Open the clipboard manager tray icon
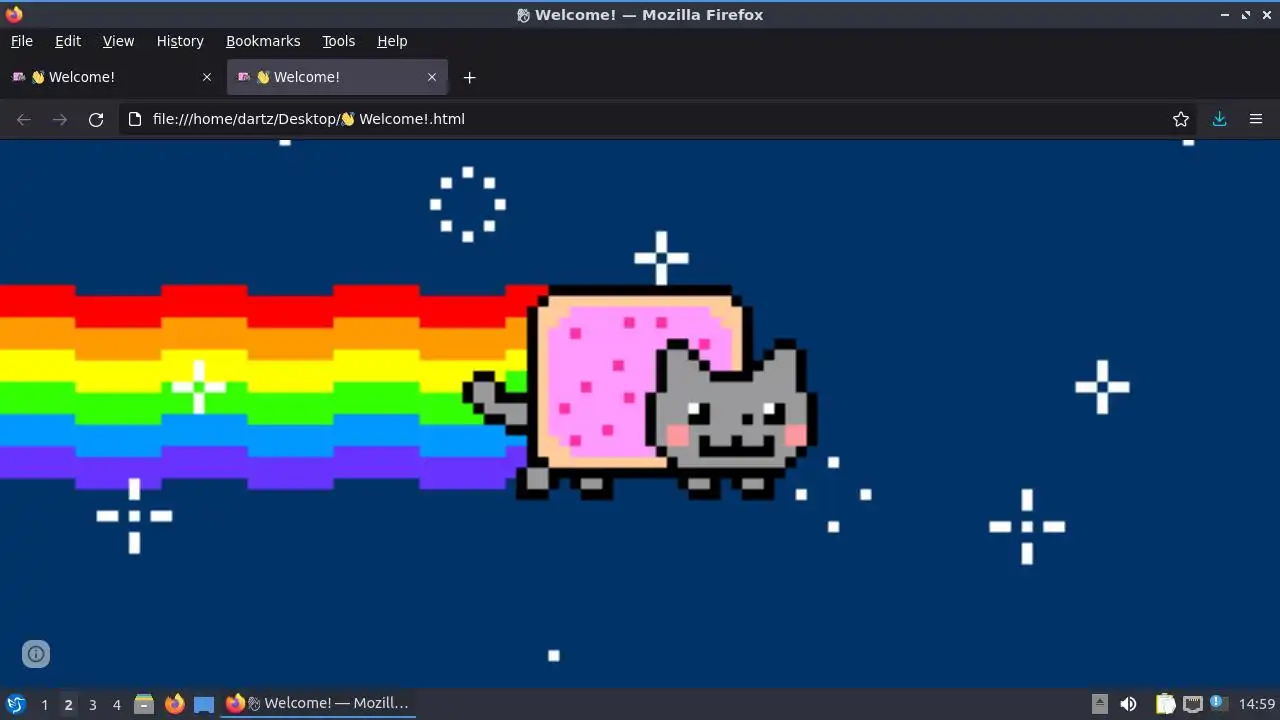The width and height of the screenshot is (1280, 720). click(x=1165, y=704)
